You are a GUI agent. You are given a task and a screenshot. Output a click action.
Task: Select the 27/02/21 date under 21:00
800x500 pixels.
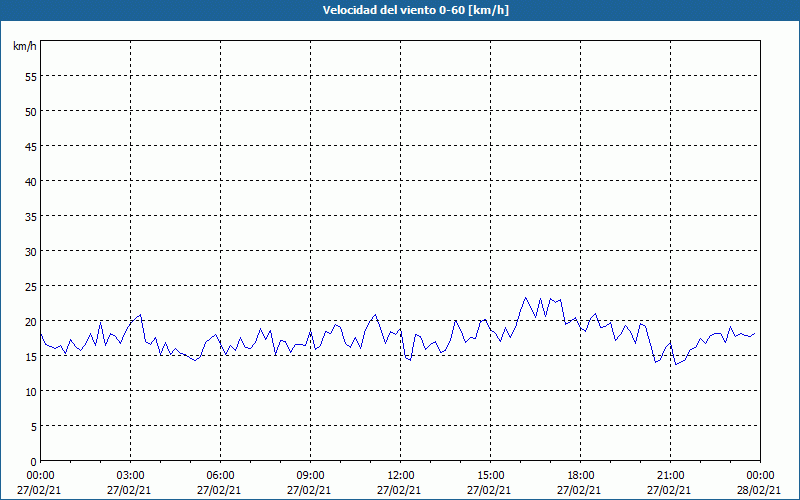click(x=669, y=490)
